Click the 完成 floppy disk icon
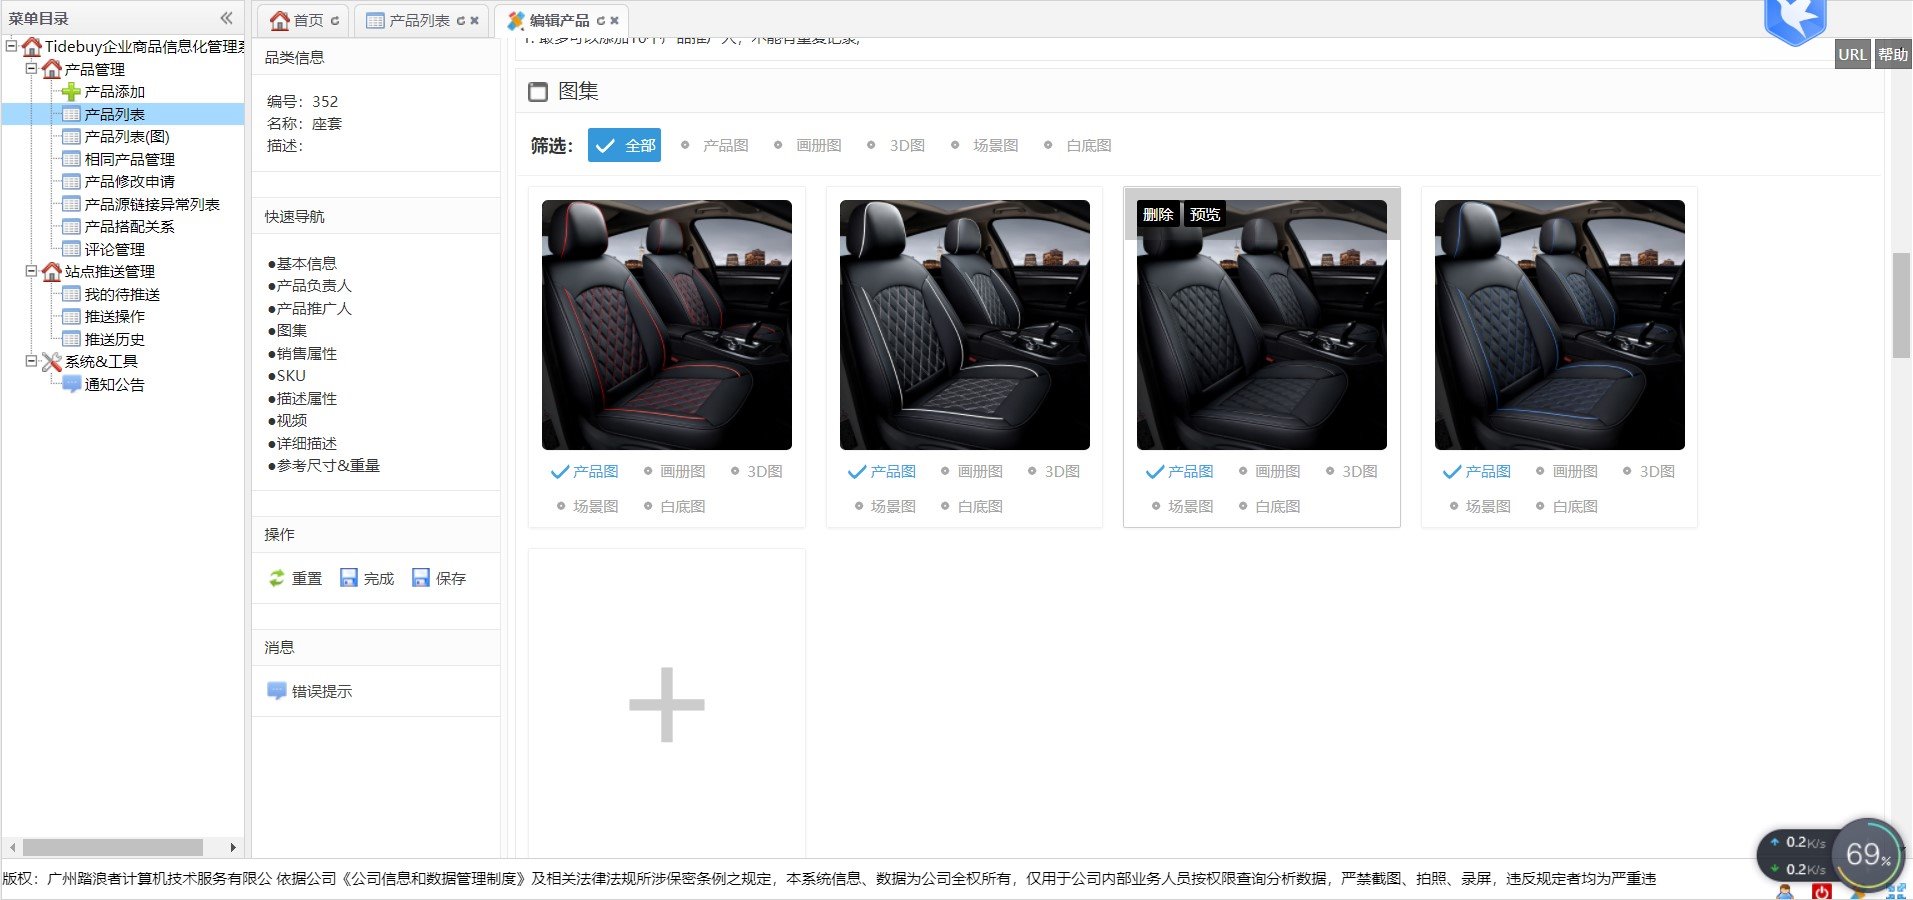Screen dimensions: 1913x900 point(349,578)
